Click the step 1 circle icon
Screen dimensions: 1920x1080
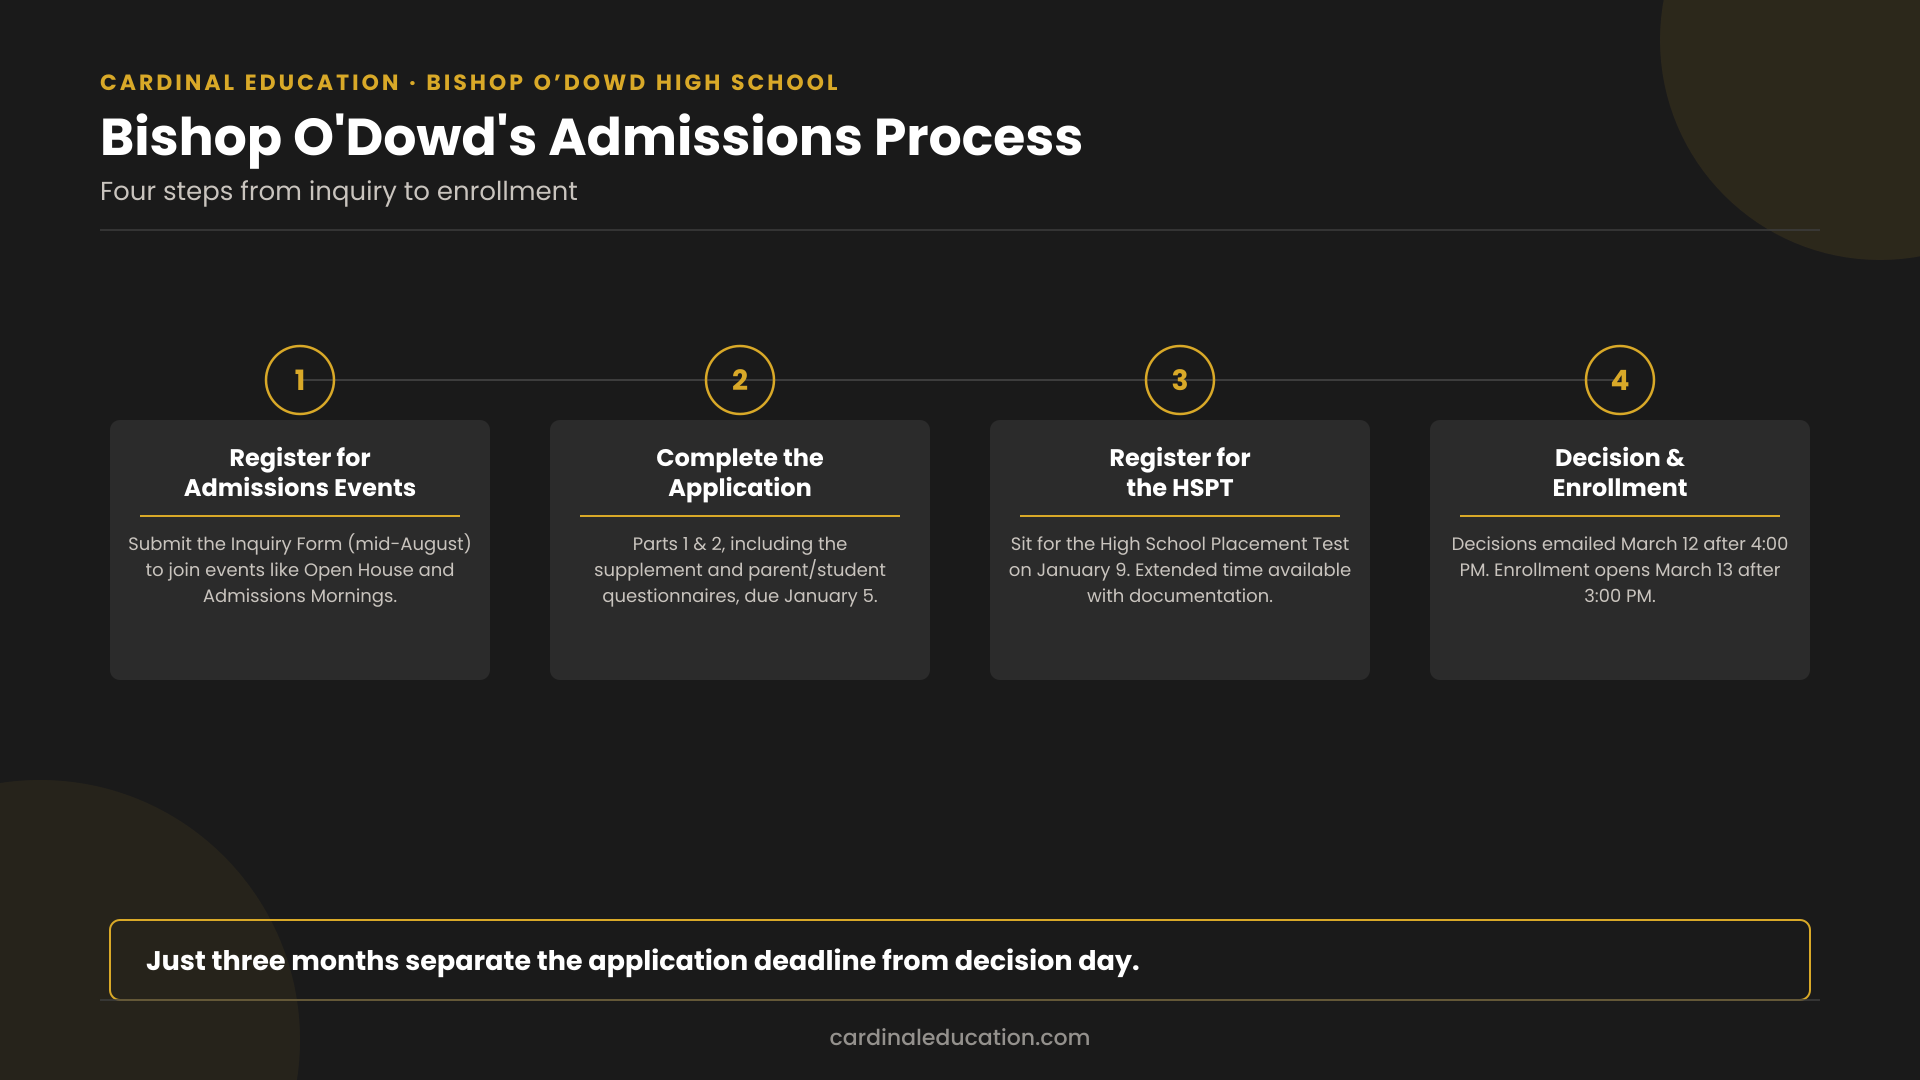tap(300, 380)
